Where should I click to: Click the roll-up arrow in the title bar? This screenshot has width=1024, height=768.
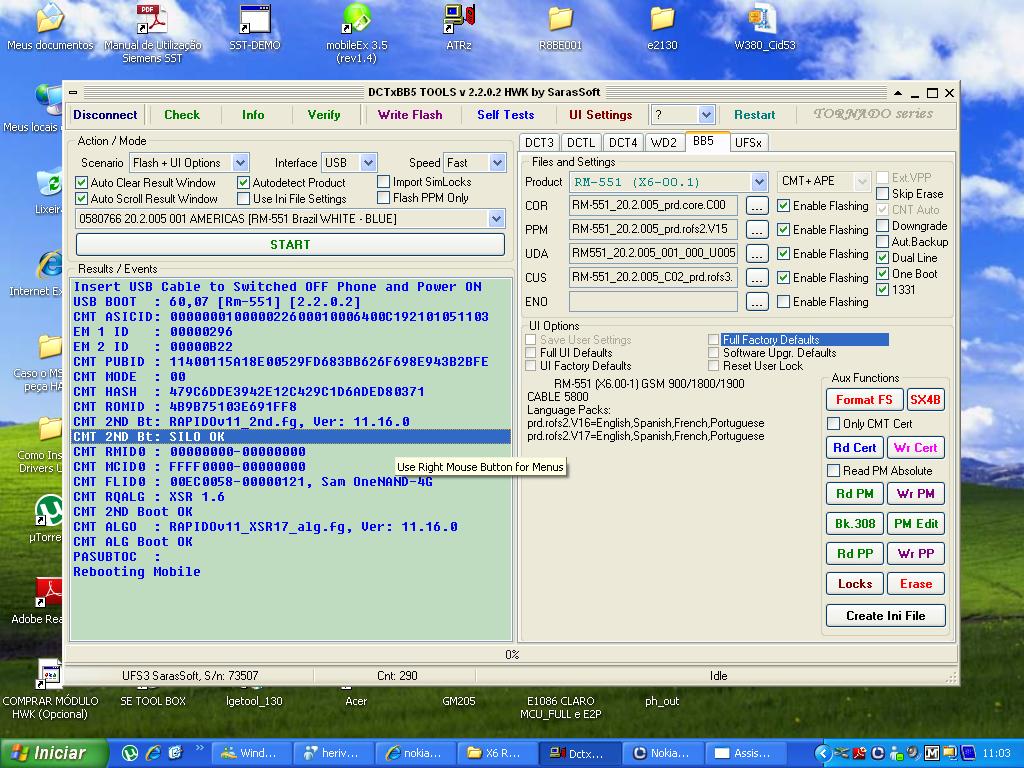click(x=898, y=93)
